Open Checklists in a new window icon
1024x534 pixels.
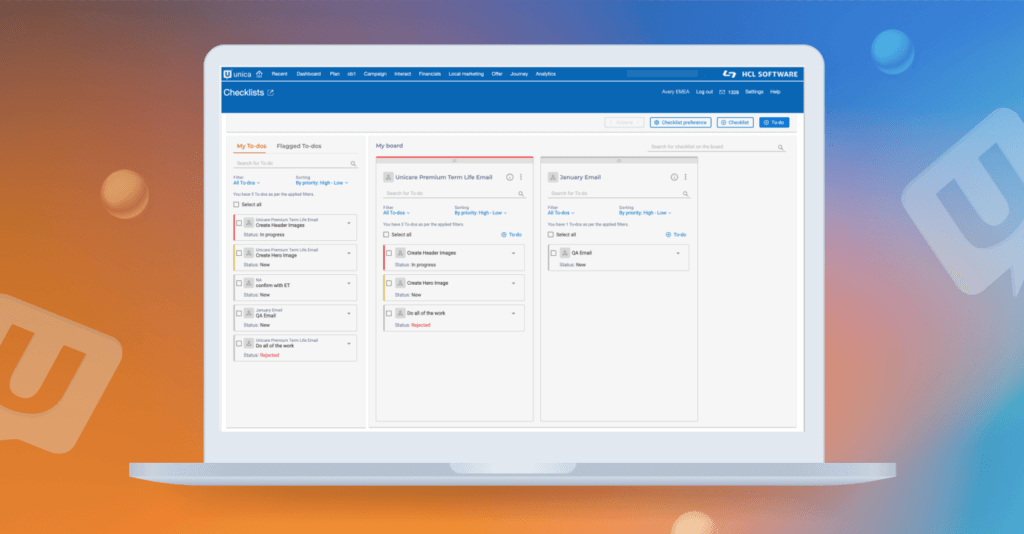tap(270, 93)
